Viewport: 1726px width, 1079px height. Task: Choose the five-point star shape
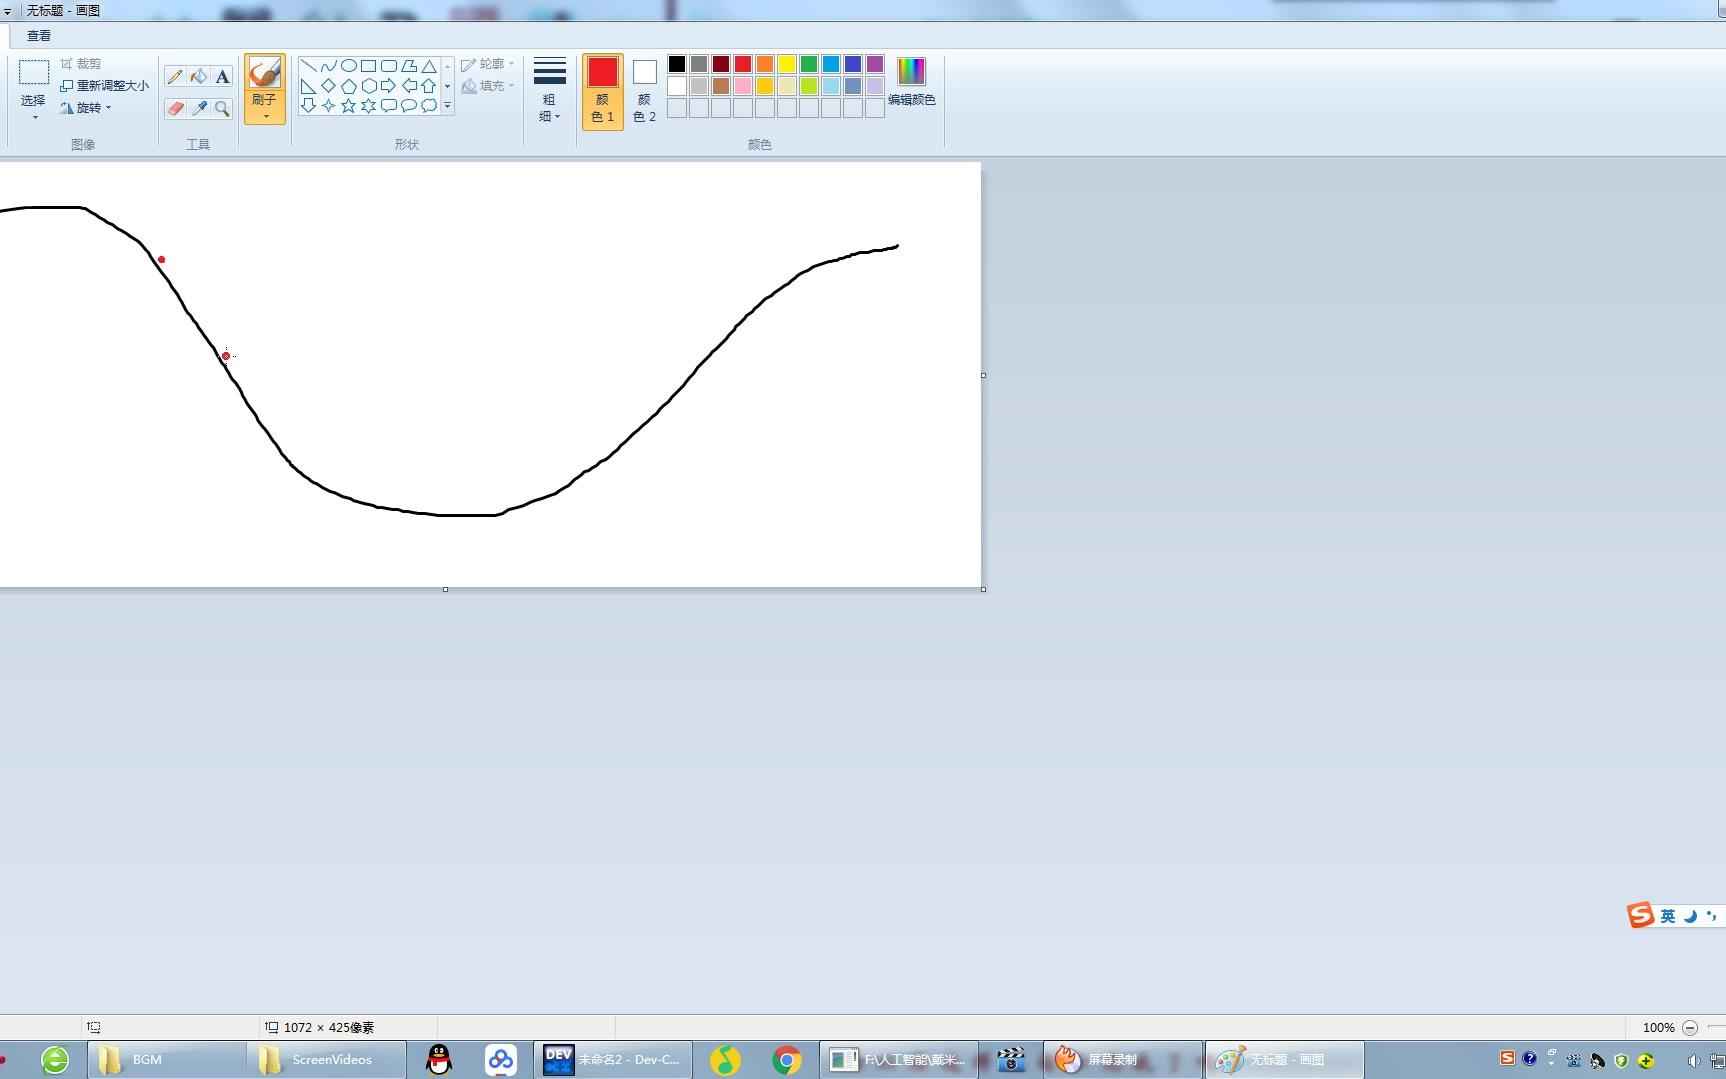348,106
